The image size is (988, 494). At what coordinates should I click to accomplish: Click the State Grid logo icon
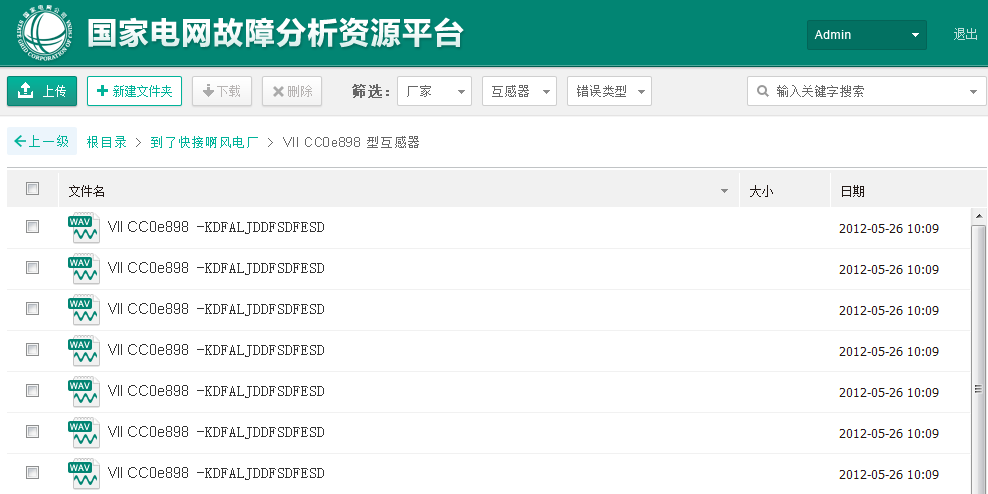42,33
